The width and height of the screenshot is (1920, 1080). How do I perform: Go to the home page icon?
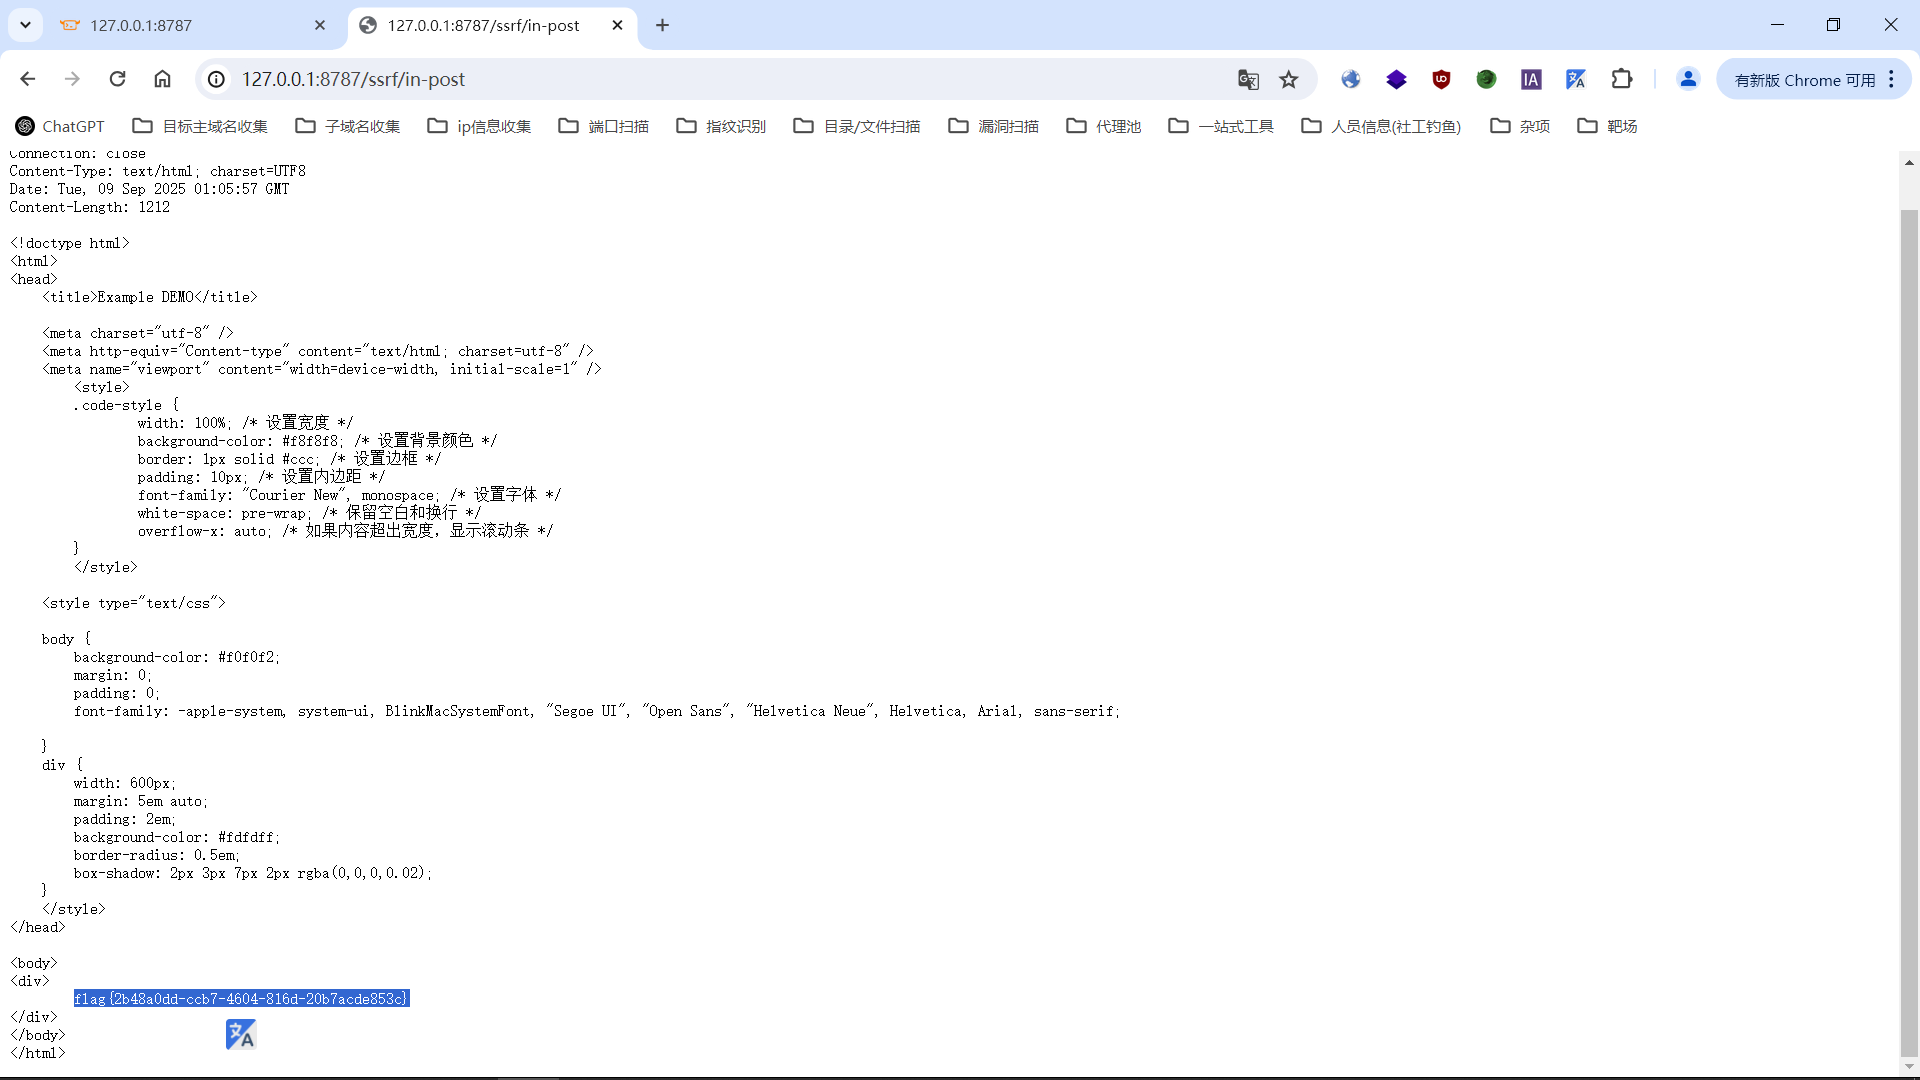[x=162, y=79]
